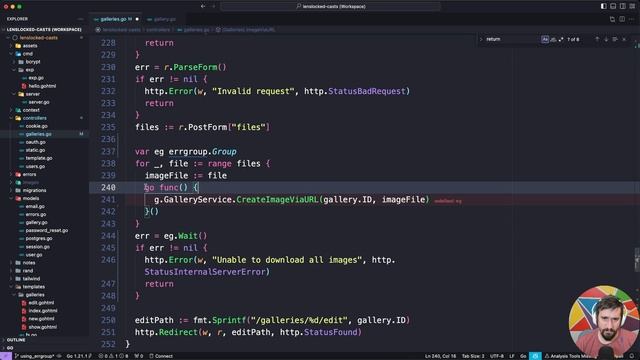
Task: Switch to galleries.go editor tab
Action: 116,19
